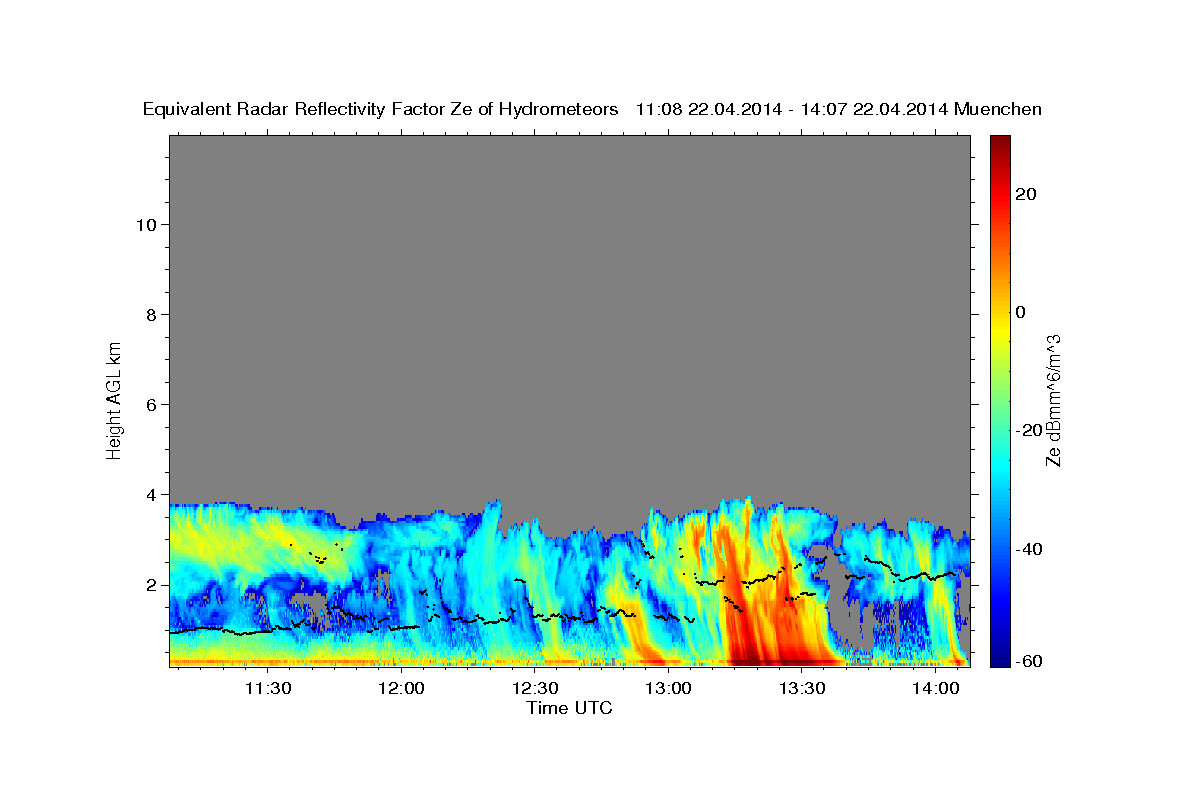Click the height tick label '4'

click(151, 494)
